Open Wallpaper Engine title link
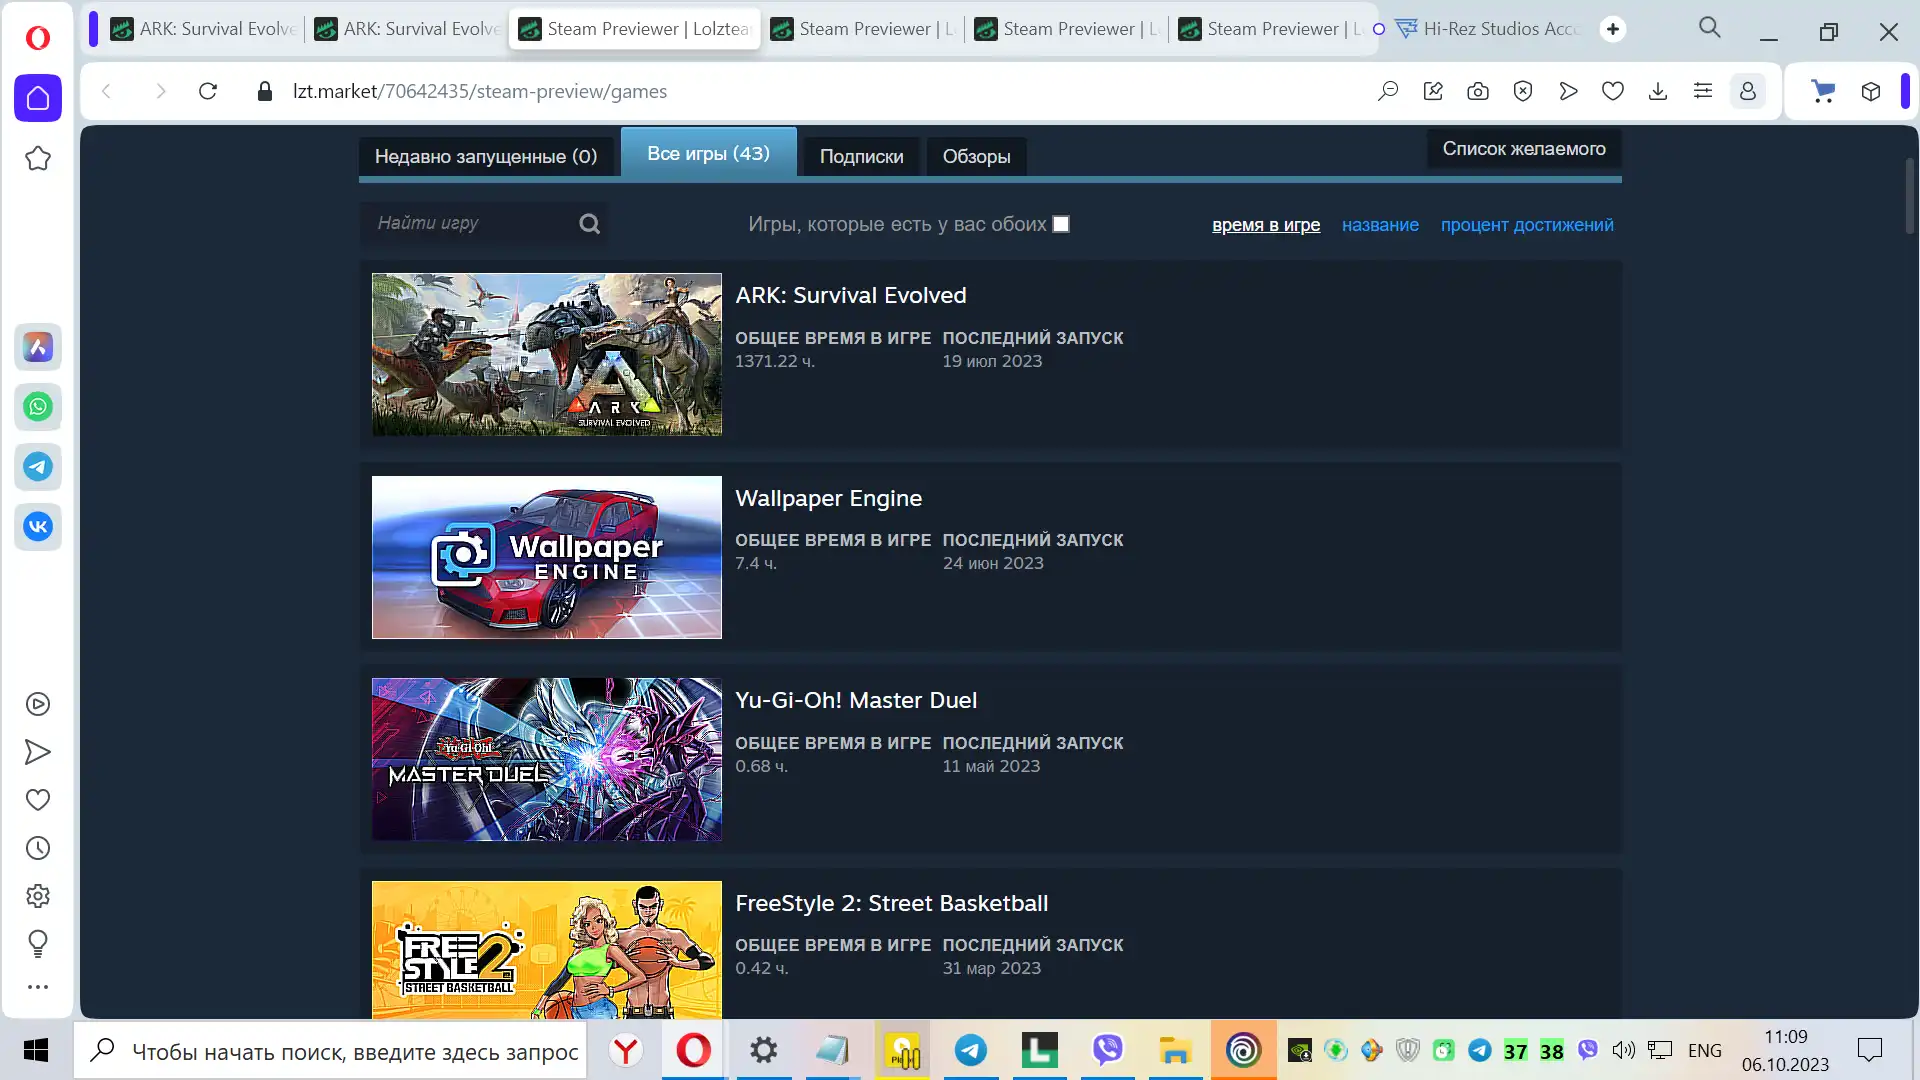This screenshot has width=1920, height=1080. point(829,498)
